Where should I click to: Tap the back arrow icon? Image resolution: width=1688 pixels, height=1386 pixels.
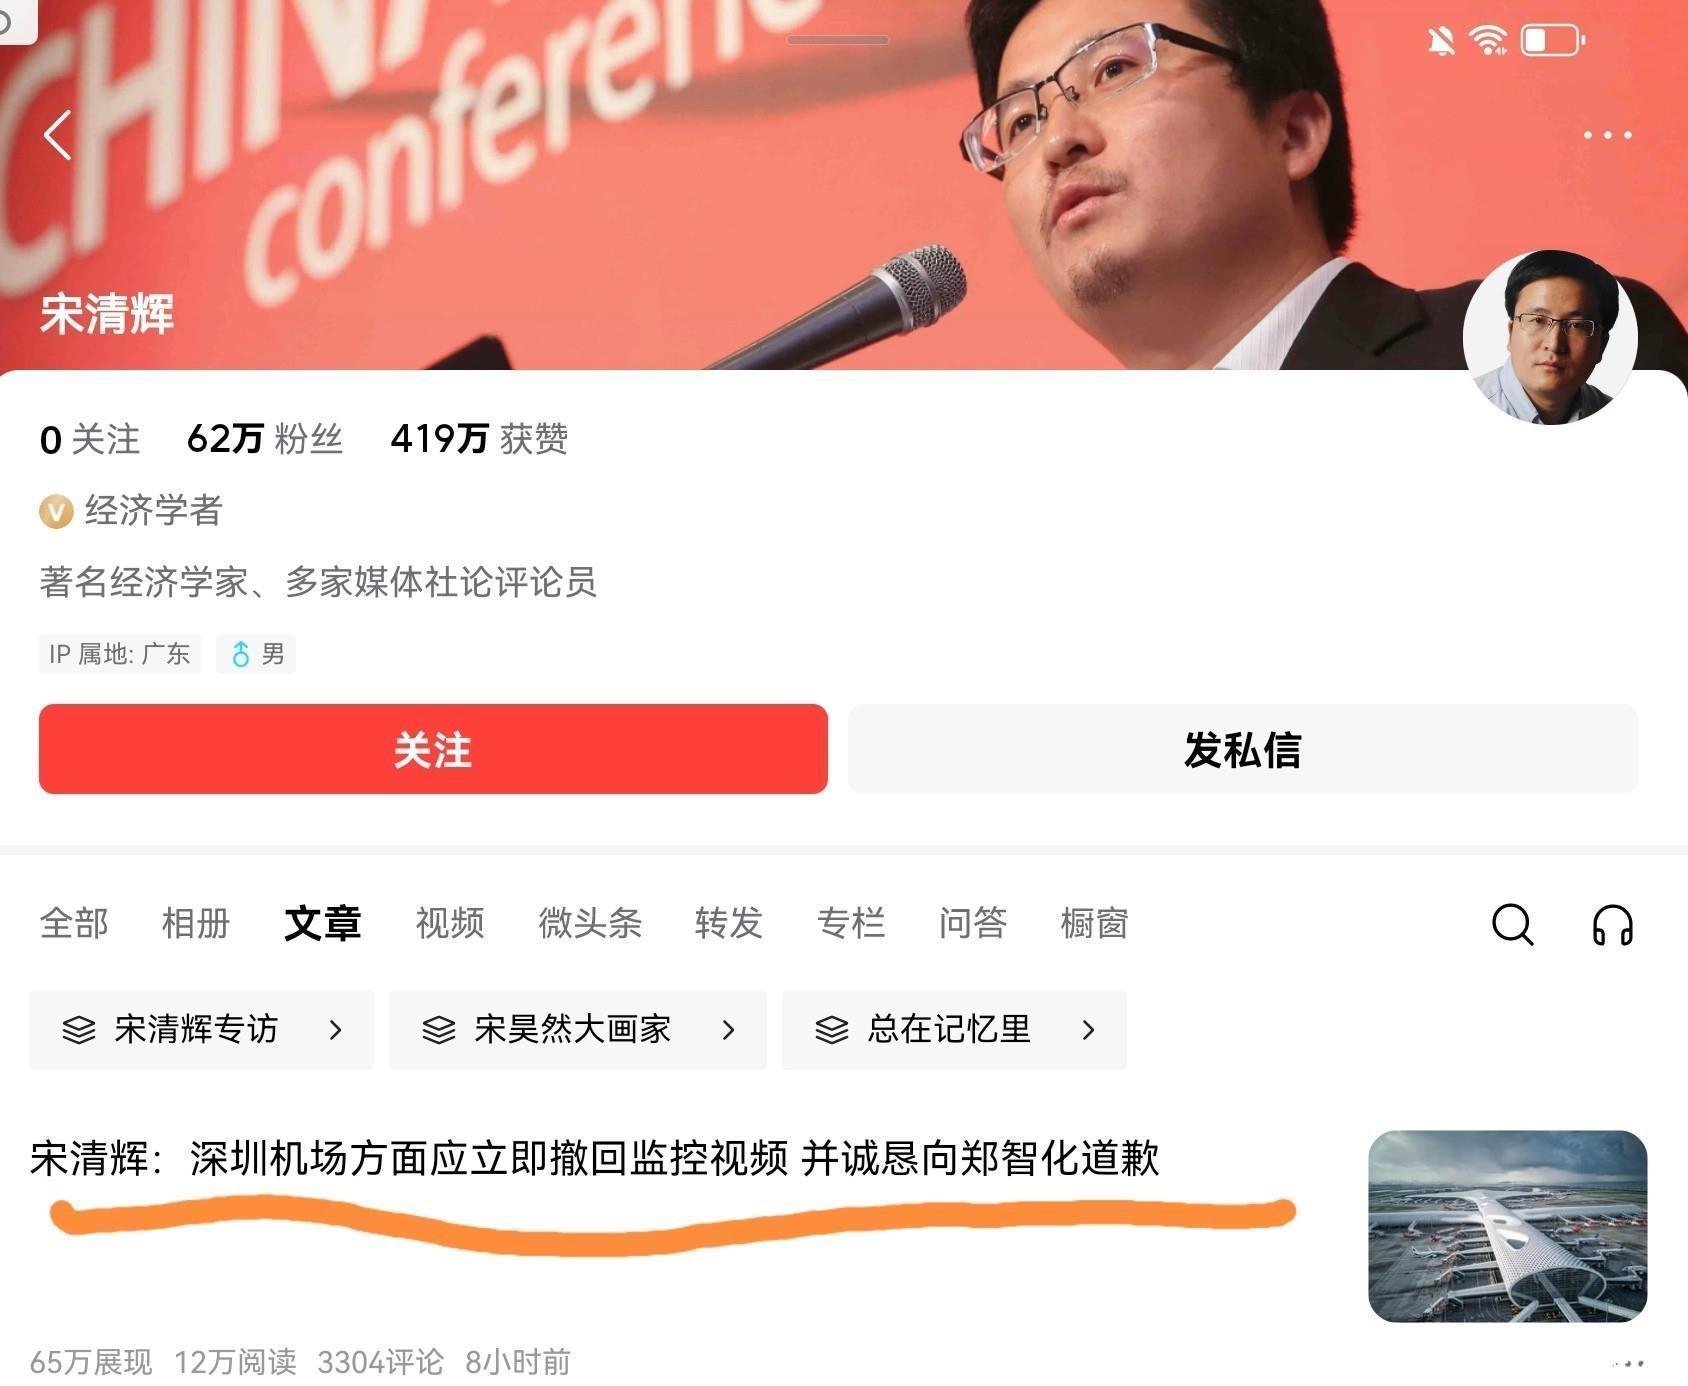(x=58, y=135)
